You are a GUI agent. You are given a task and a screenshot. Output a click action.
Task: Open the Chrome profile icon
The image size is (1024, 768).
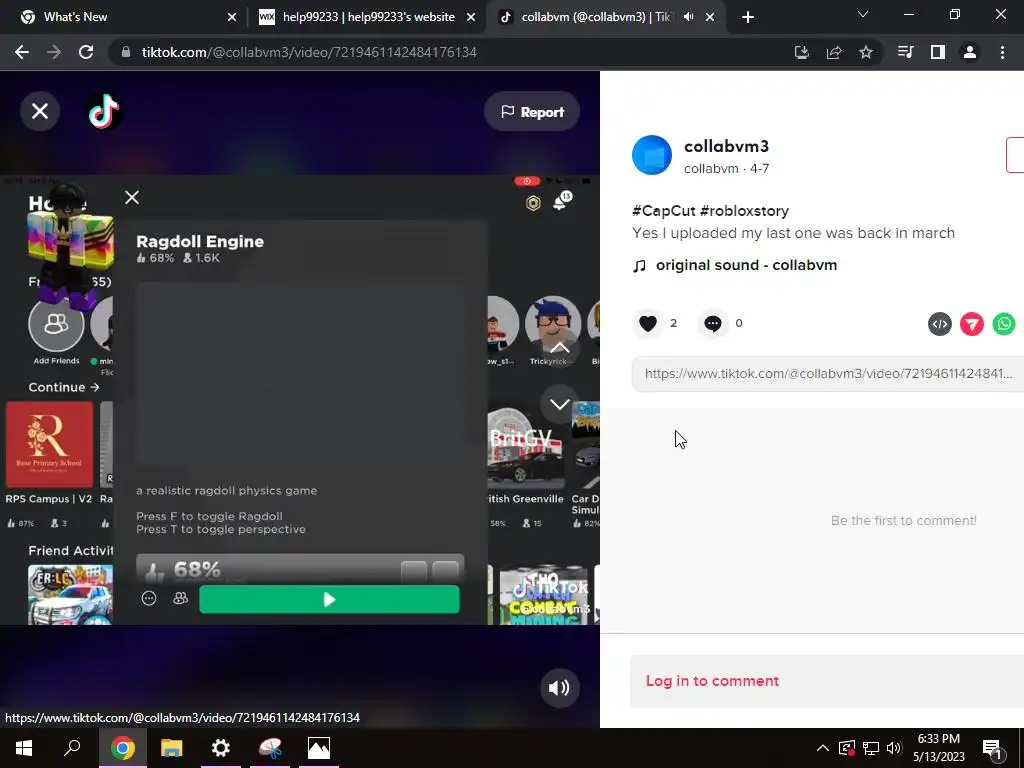pos(970,52)
